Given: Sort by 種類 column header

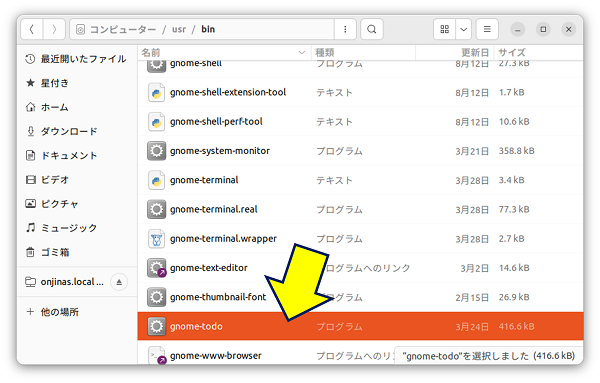Looking at the screenshot, I should (x=363, y=52).
